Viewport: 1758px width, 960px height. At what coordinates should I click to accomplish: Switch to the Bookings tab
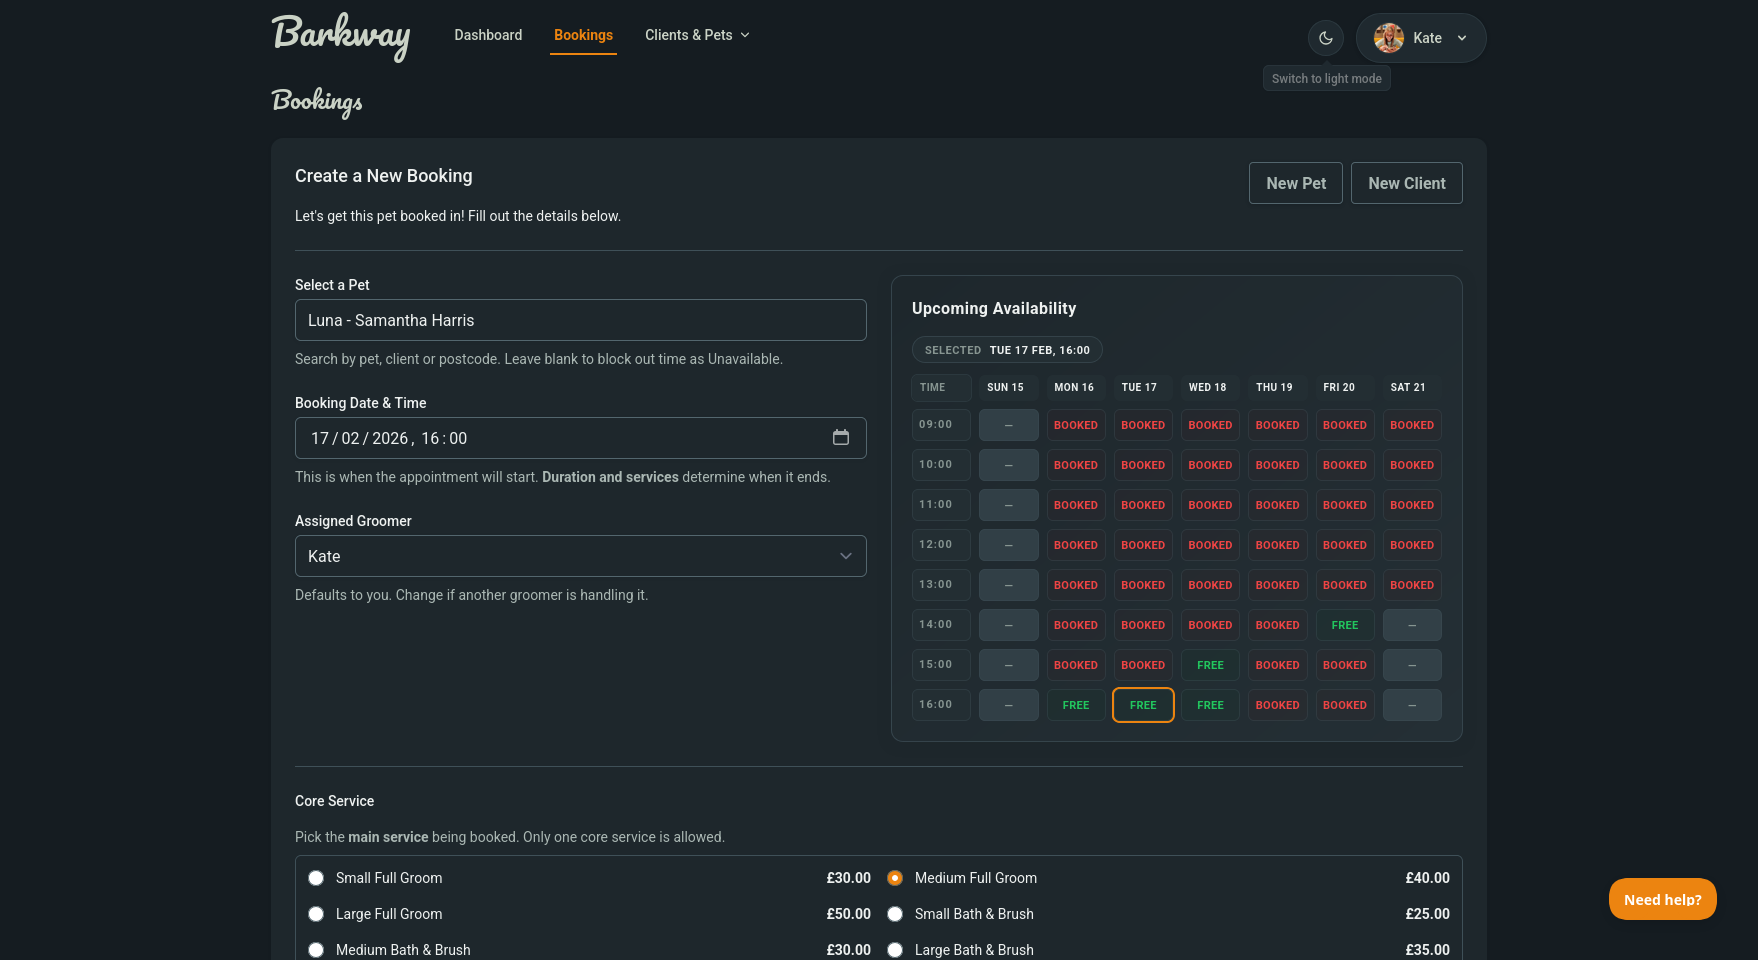click(x=583, y=35)
